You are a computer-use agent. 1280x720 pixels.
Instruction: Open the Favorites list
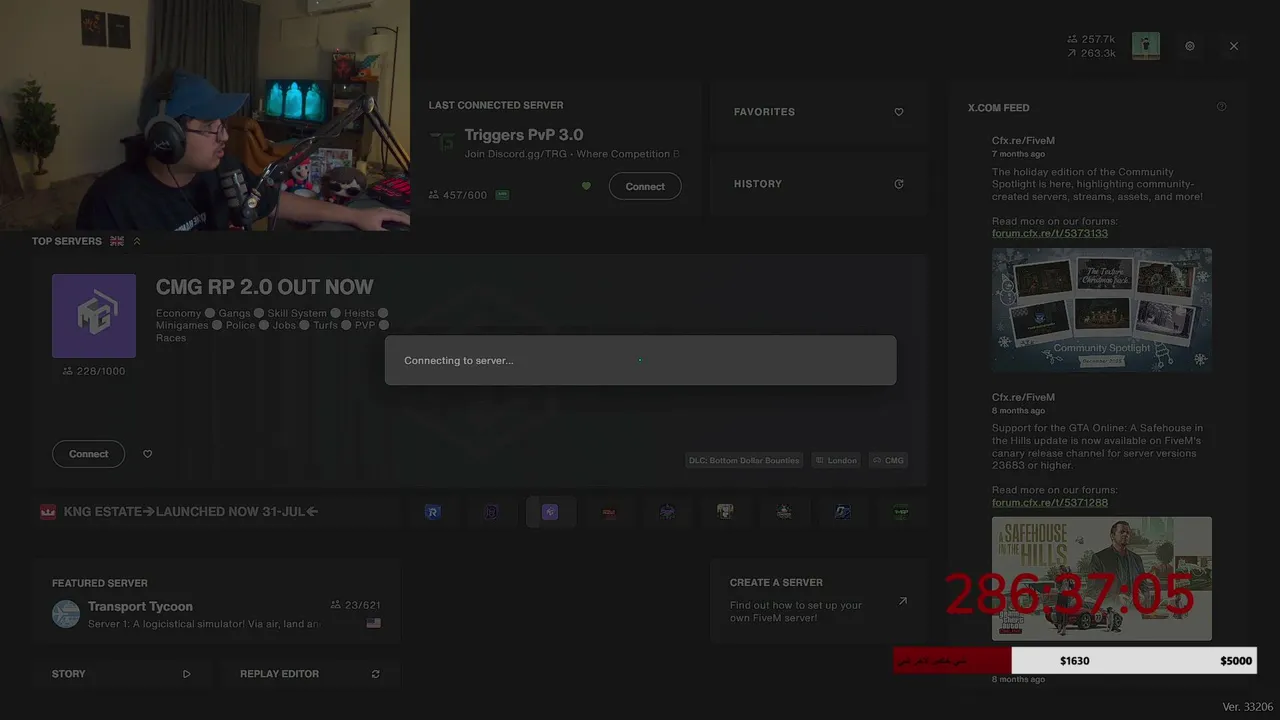818,112
